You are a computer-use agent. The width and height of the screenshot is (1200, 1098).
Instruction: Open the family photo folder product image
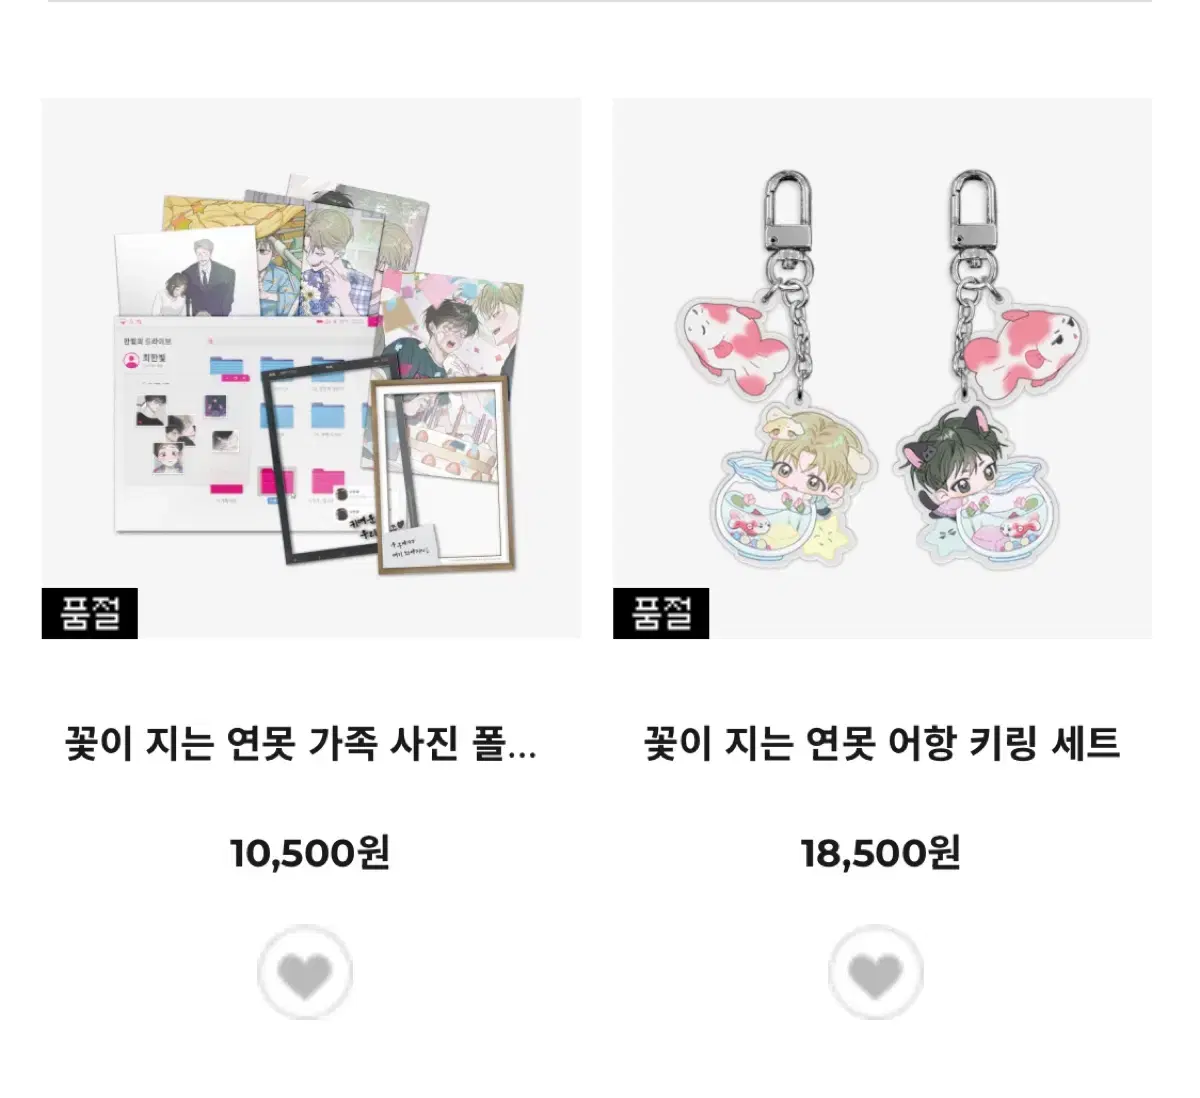[x=311, y=368]
